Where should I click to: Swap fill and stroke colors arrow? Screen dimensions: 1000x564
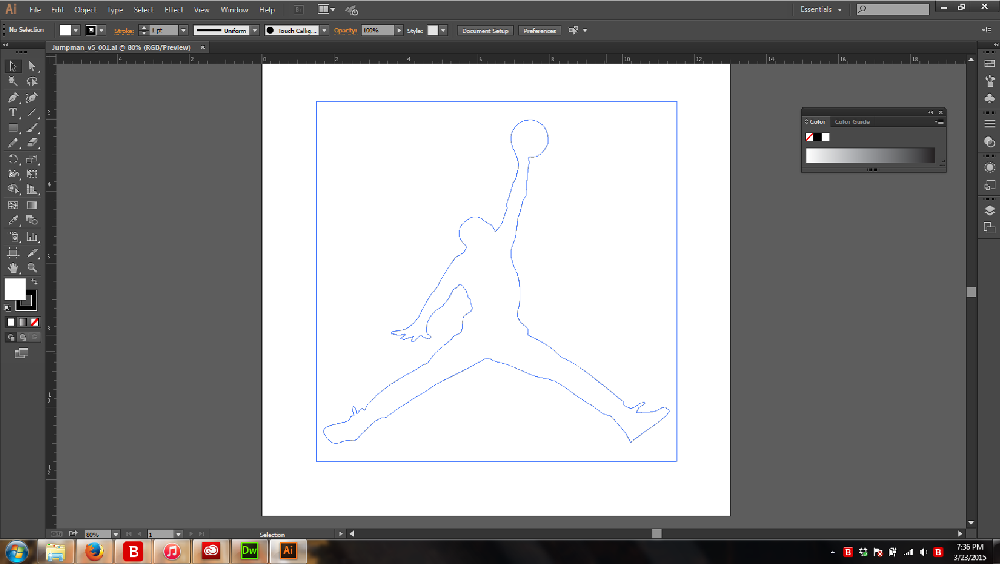[x=34, y=281]
